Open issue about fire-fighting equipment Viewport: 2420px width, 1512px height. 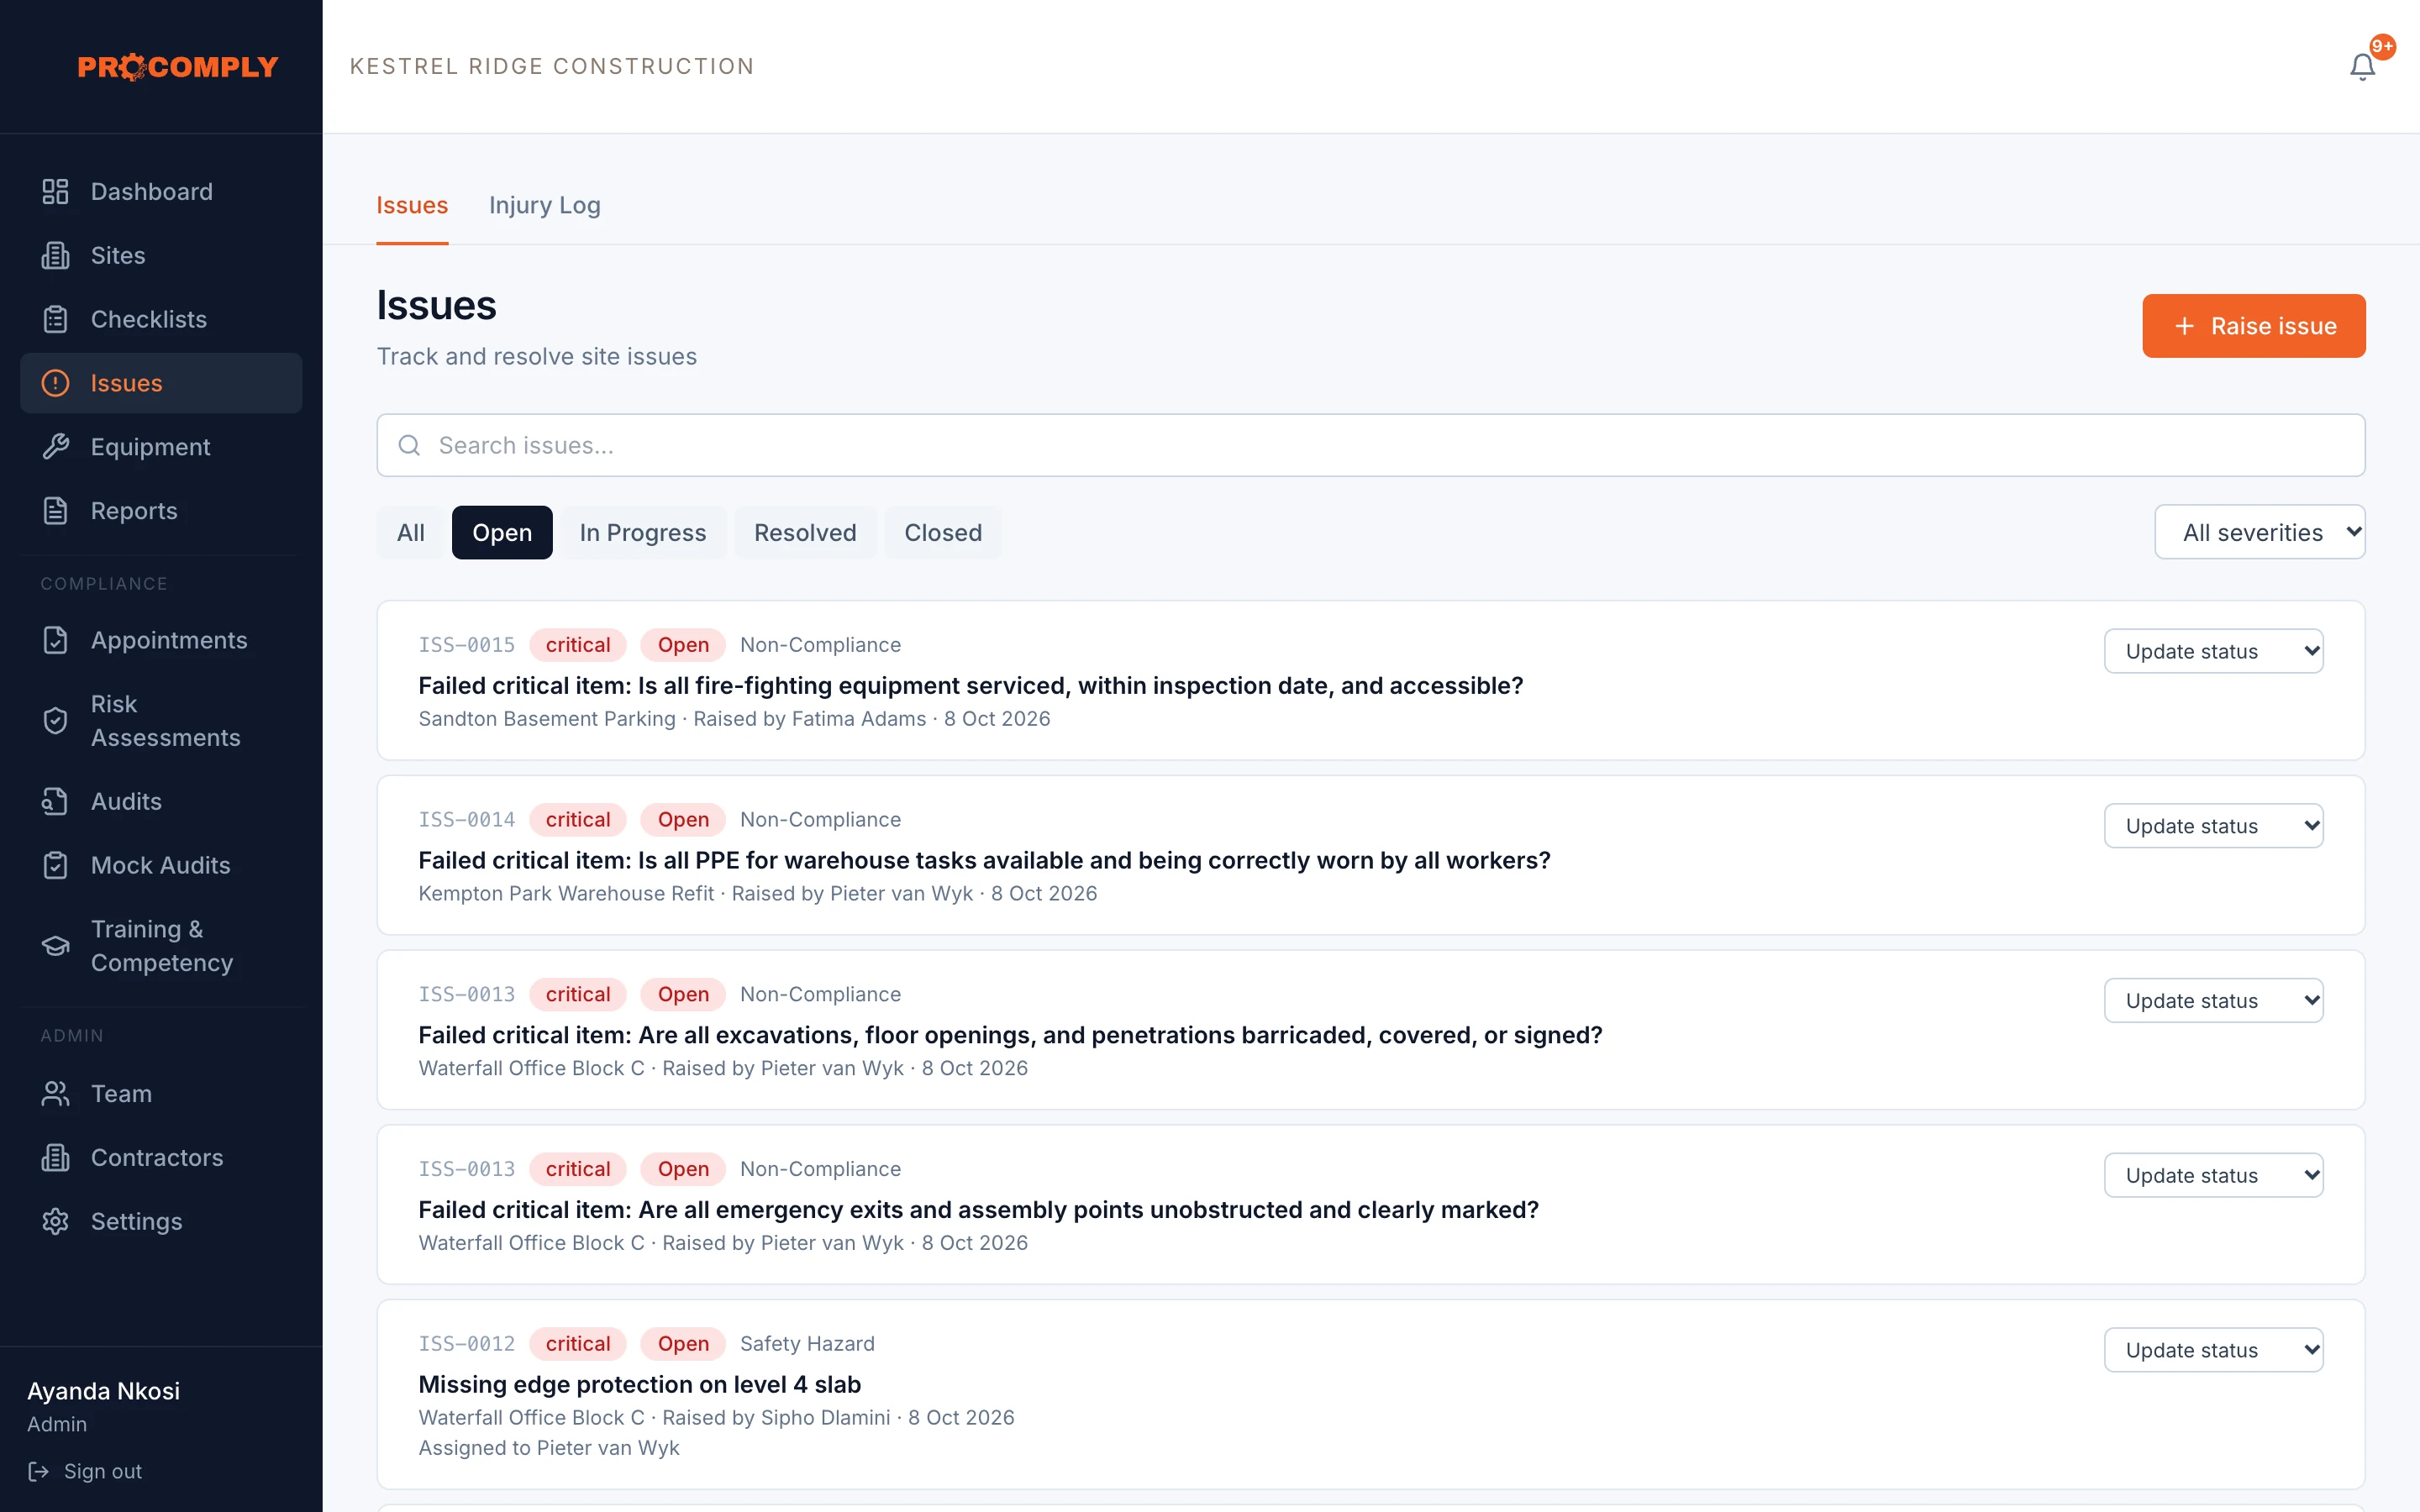click(970, 686)
